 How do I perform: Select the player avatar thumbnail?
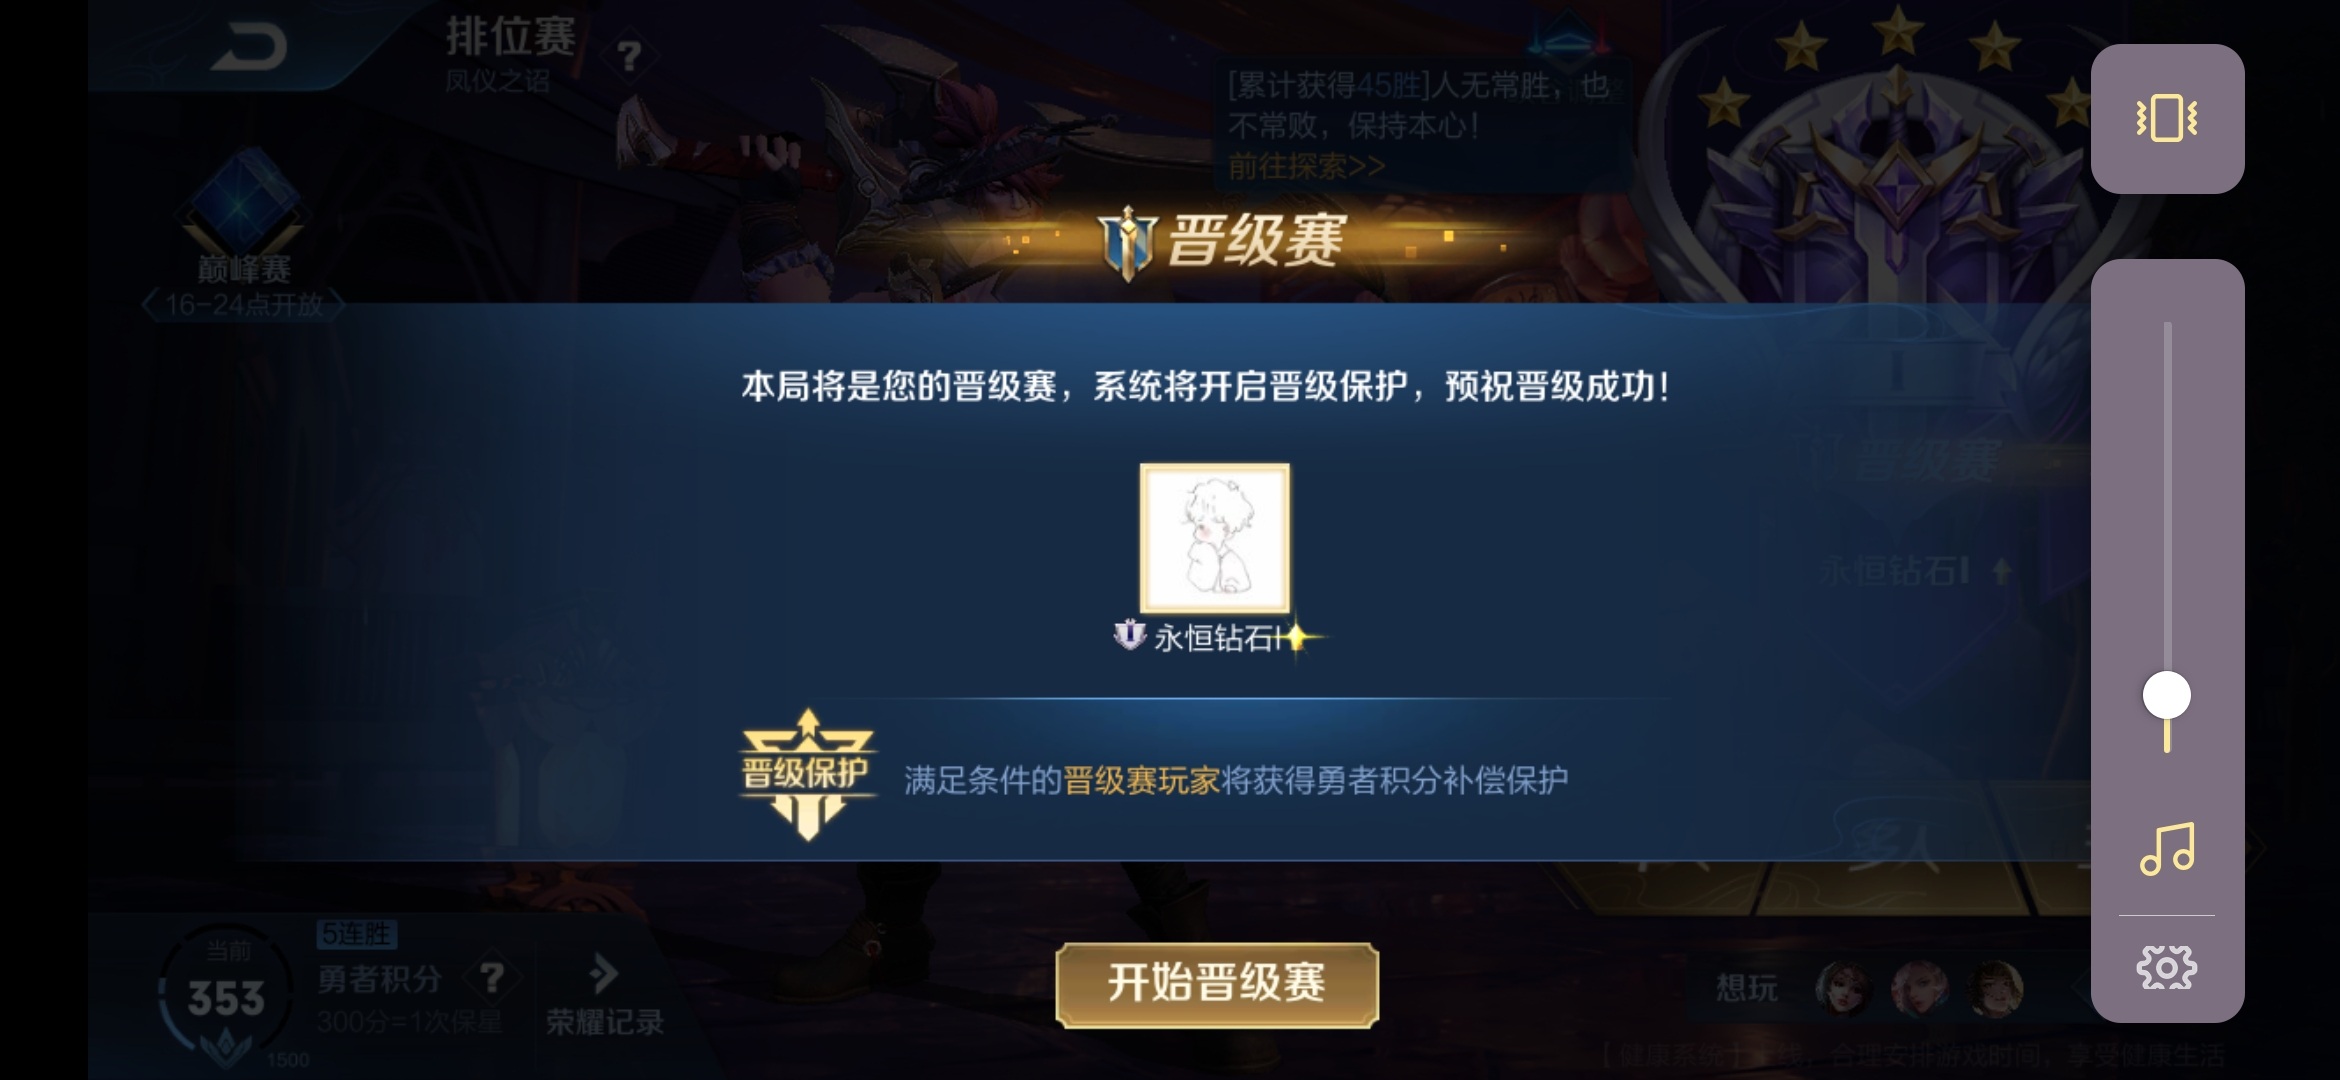tap(1215, 538)
